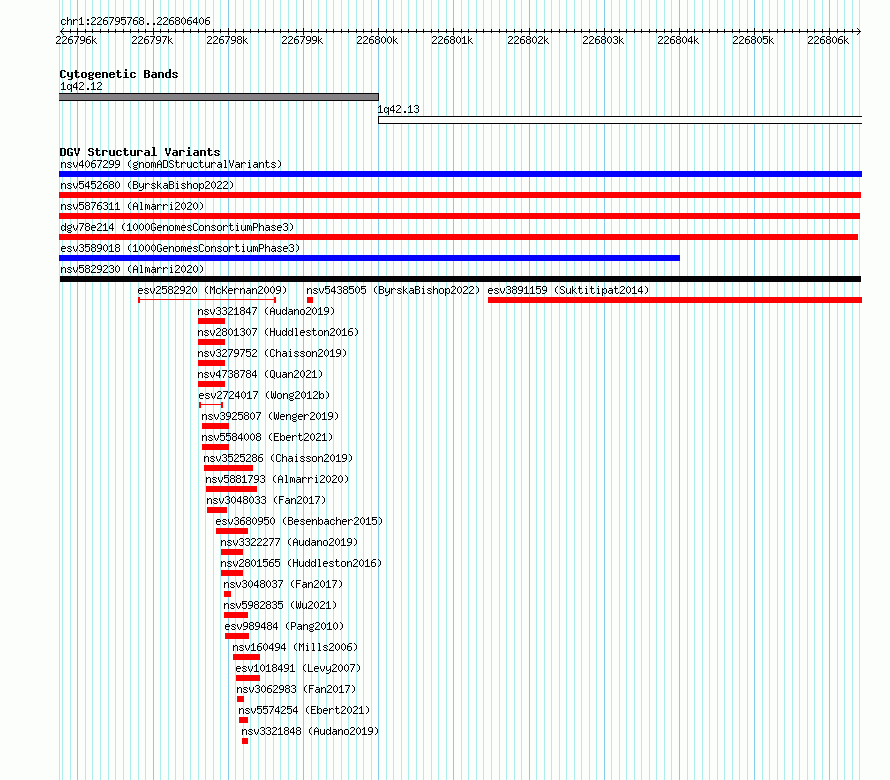Click the red bar under nsv3525286
890x780 pixels.
coord(228,468)
